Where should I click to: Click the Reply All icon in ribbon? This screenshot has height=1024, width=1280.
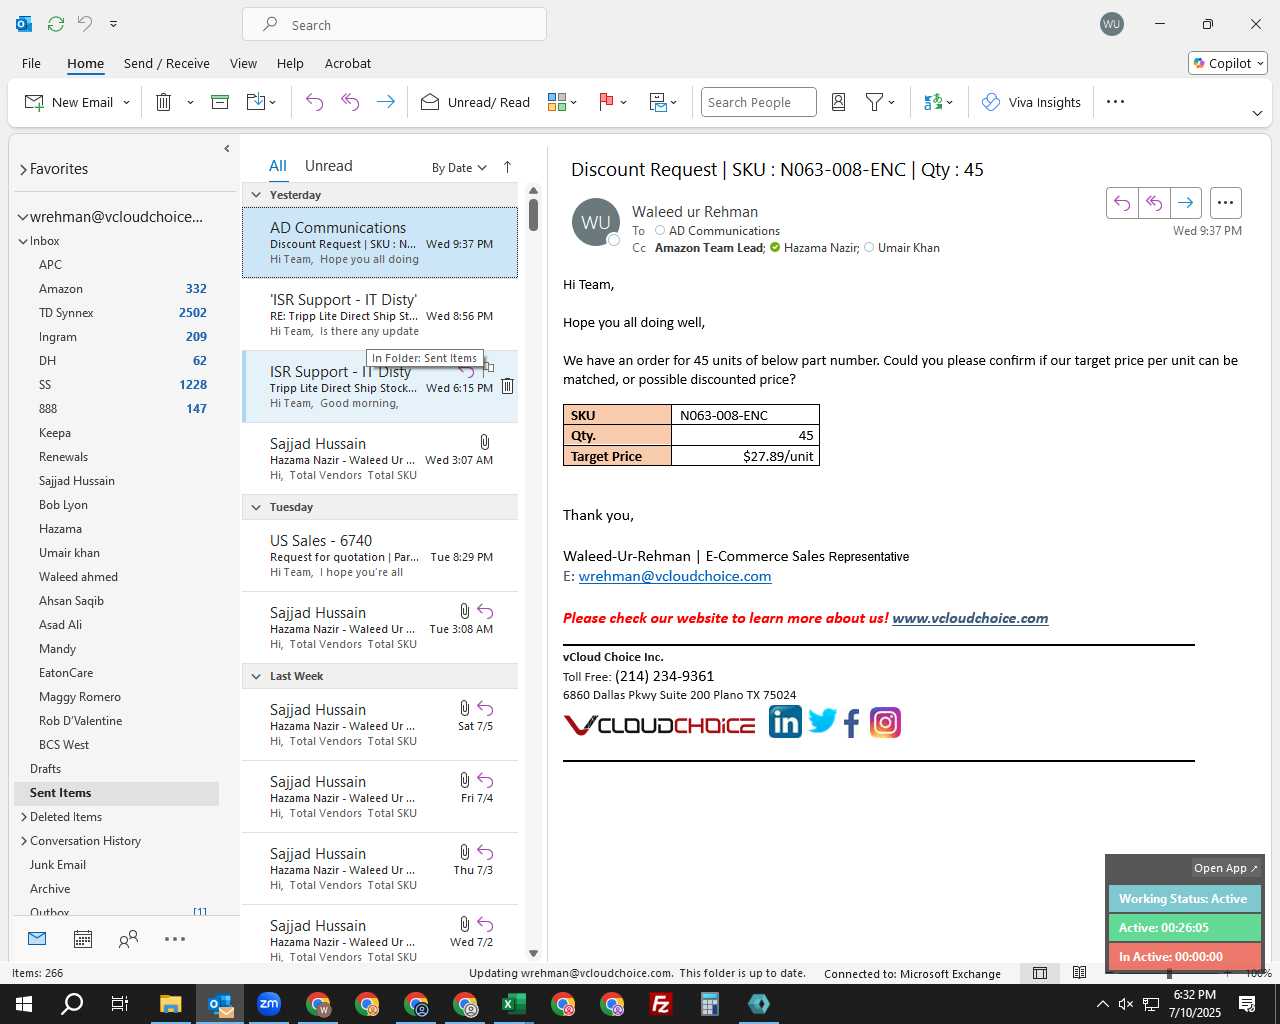[349, 102]
